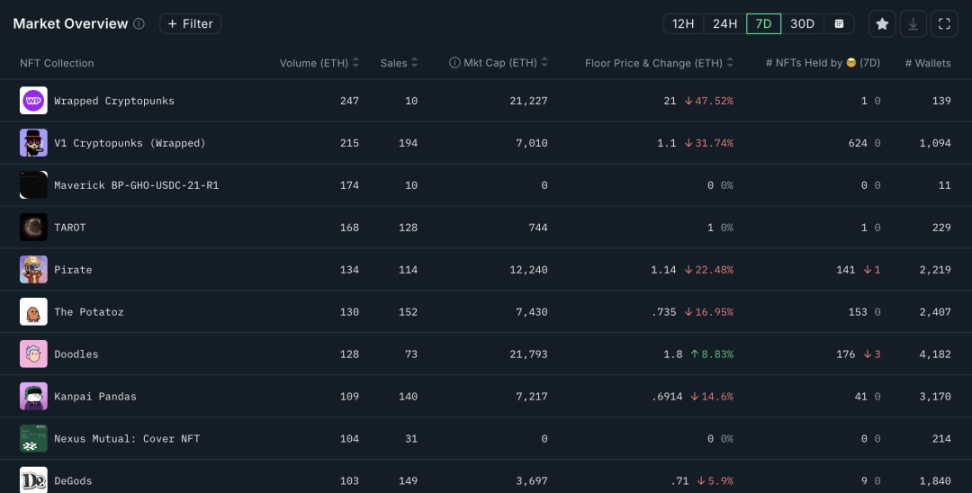Click The Potatoz wallets count 2,407
The height and width of the screenshot is (493, 972).
coord(935,311)
